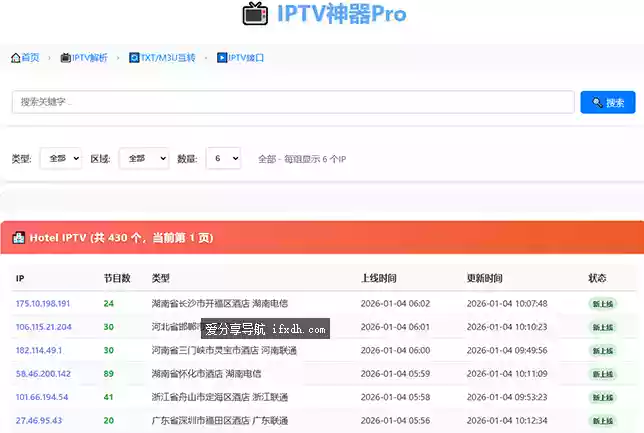Click the TXT/M3U互转 icon
The width and height of the screenshot is (644, 433).
(134, 58)
